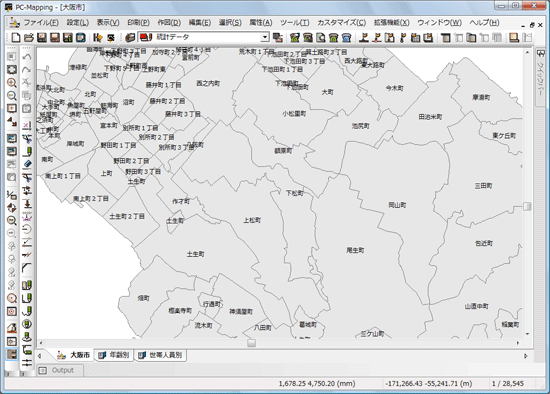Open the ファイル(F) menu

coord(41,23)
